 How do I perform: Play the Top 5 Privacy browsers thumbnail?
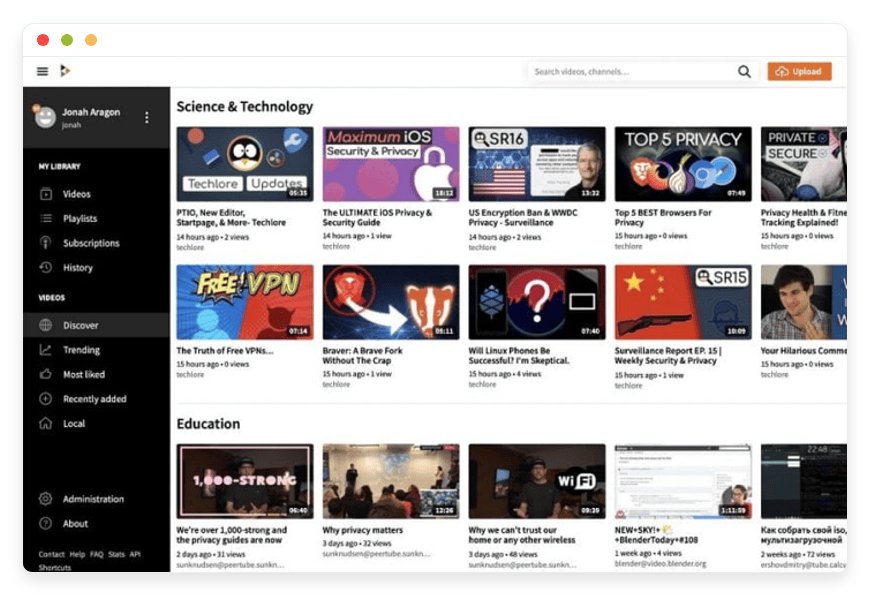(x=683, y=164)
